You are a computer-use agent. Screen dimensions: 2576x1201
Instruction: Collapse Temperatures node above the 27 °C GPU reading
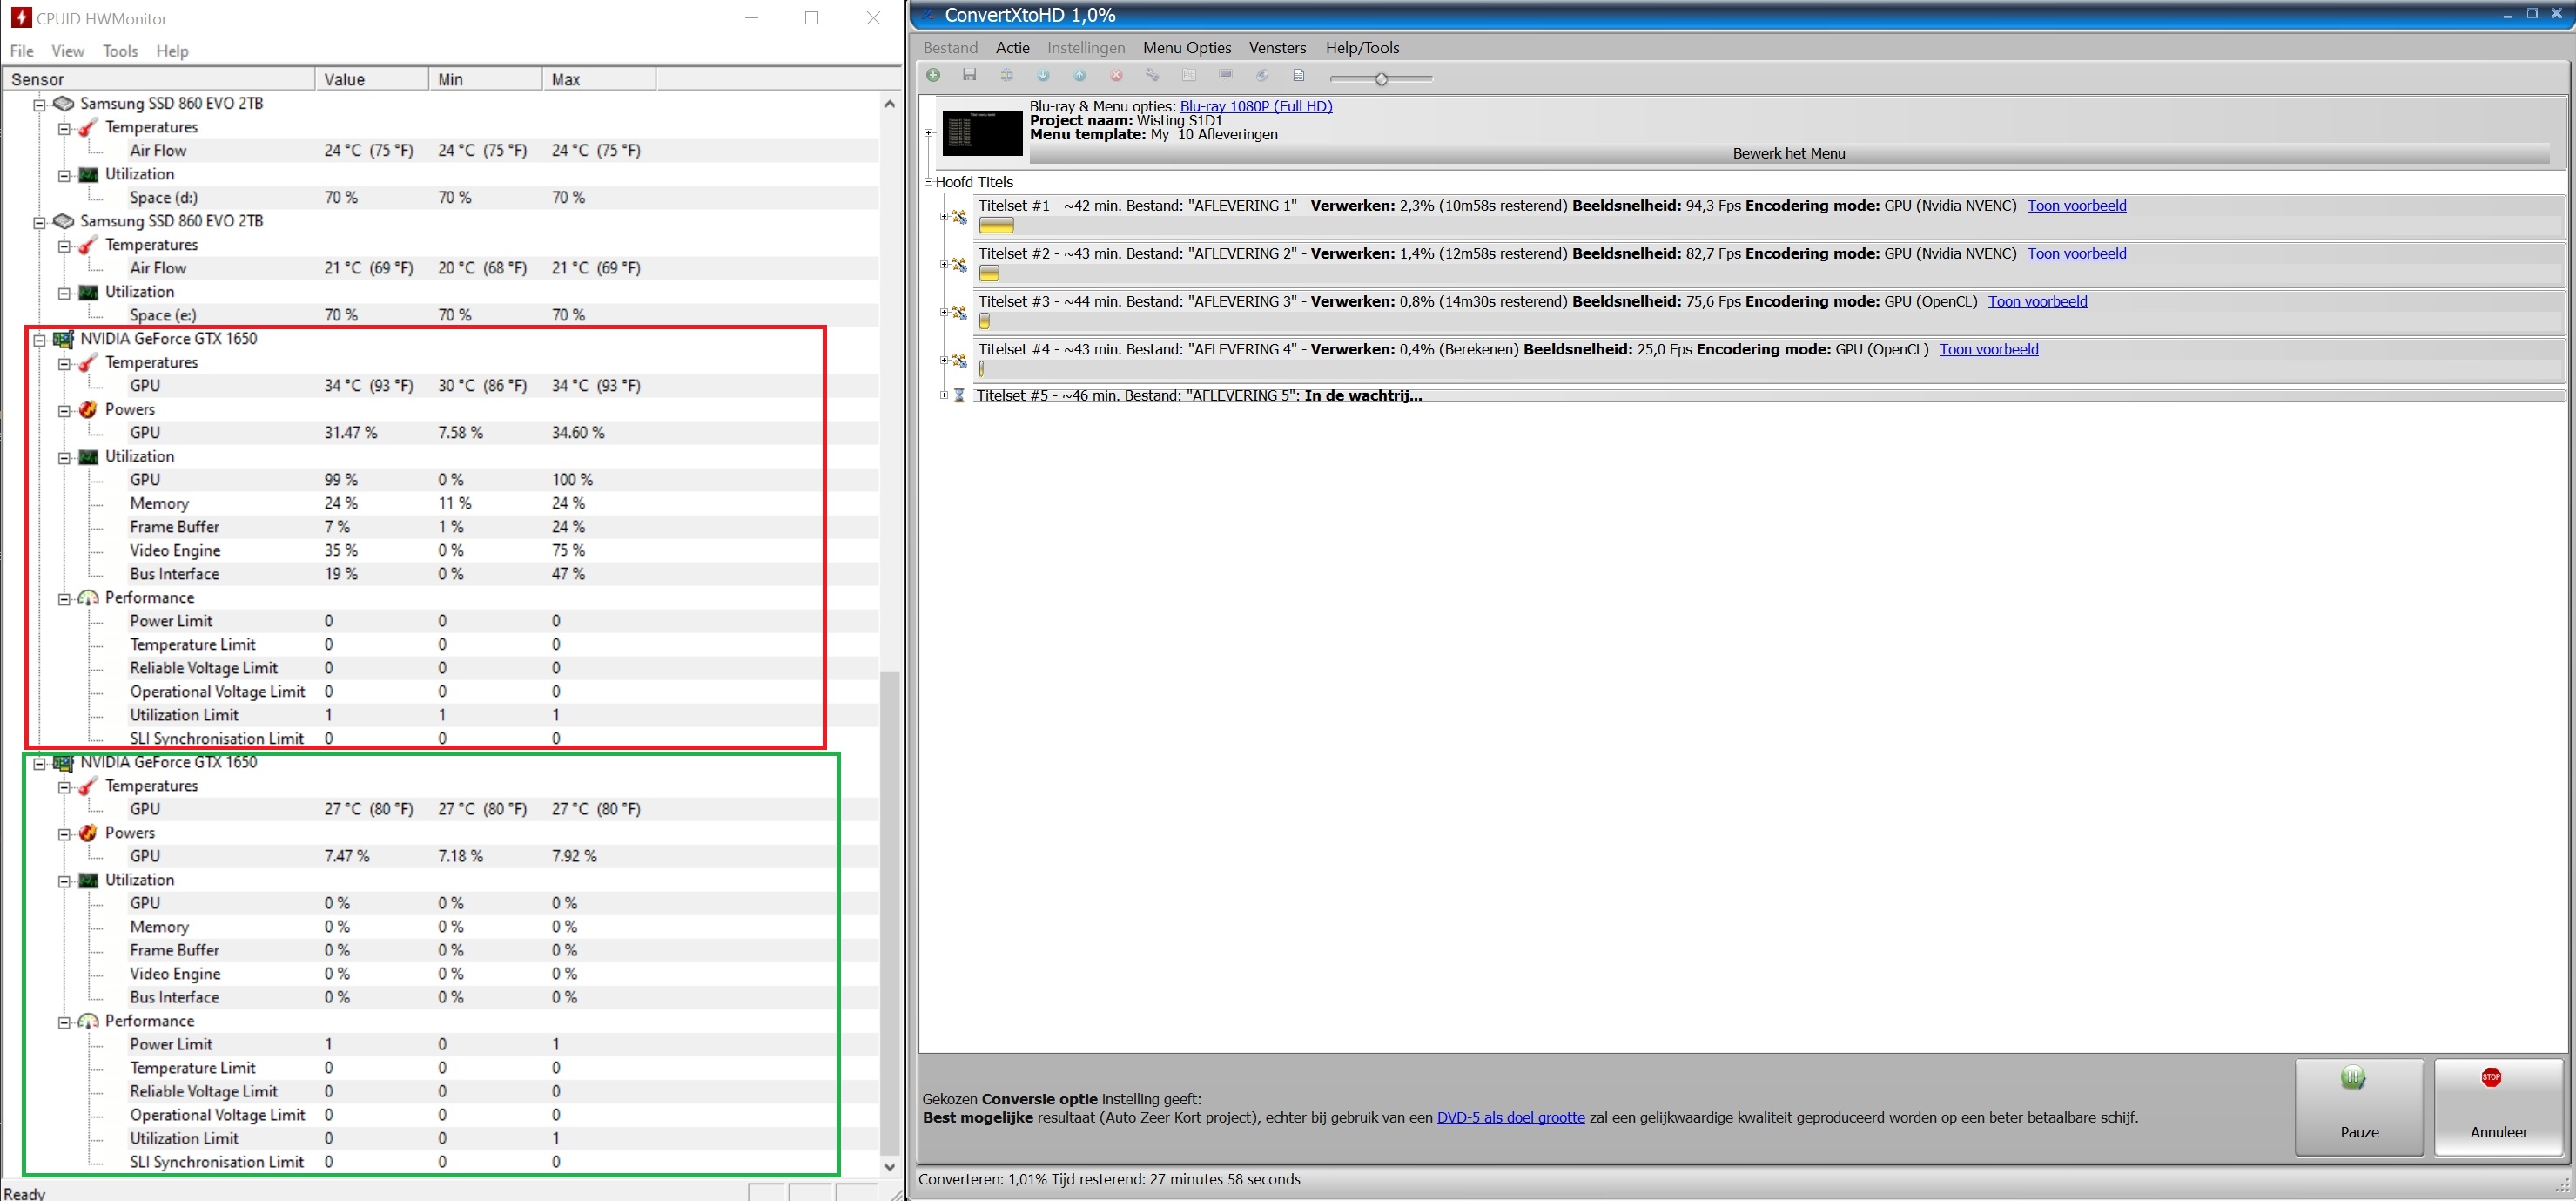[x=64, y=787]
